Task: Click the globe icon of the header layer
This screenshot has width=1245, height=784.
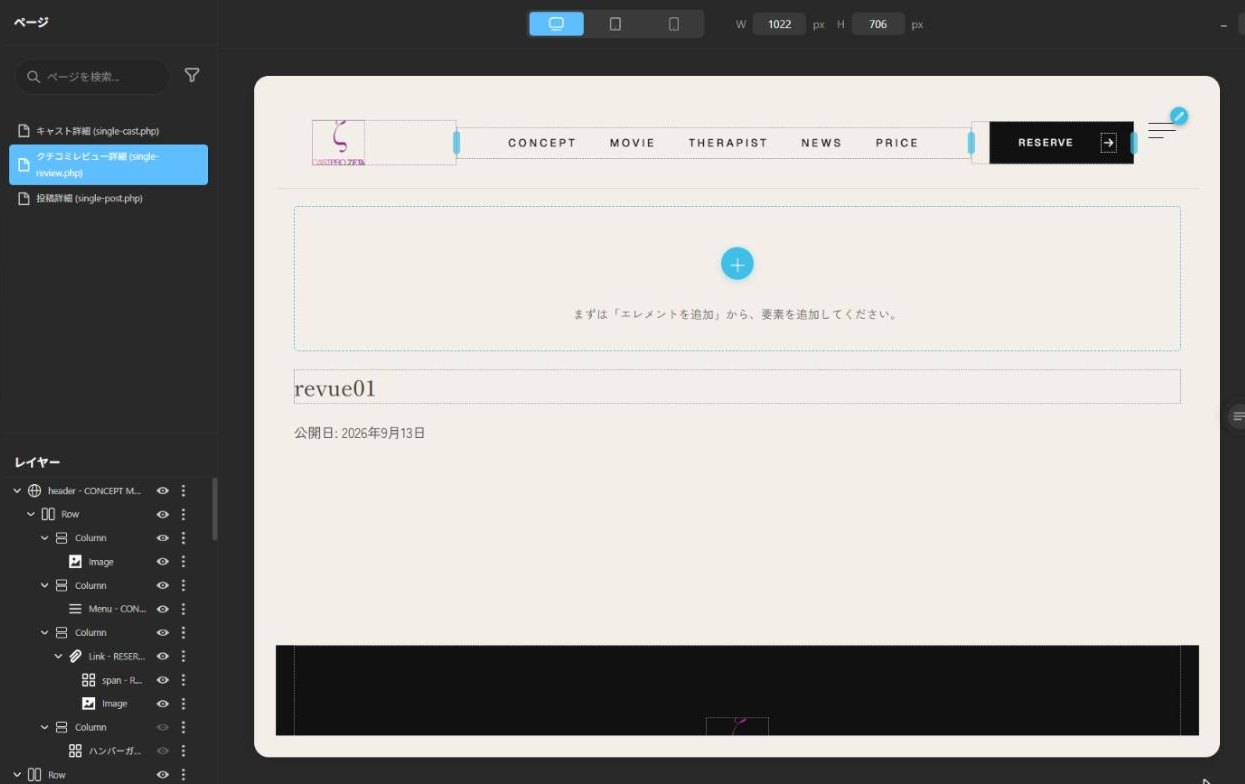Action: pyautogui.click(x=34, y=491)
